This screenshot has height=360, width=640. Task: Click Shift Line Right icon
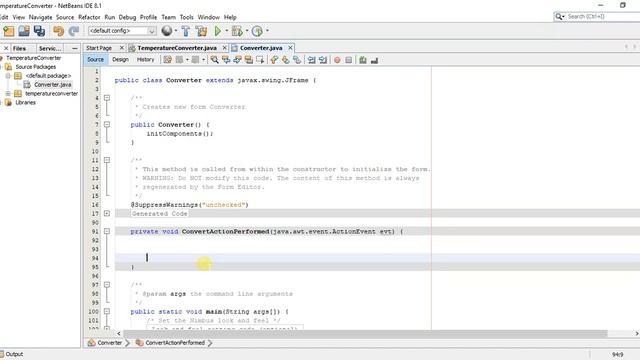(323, 60)
